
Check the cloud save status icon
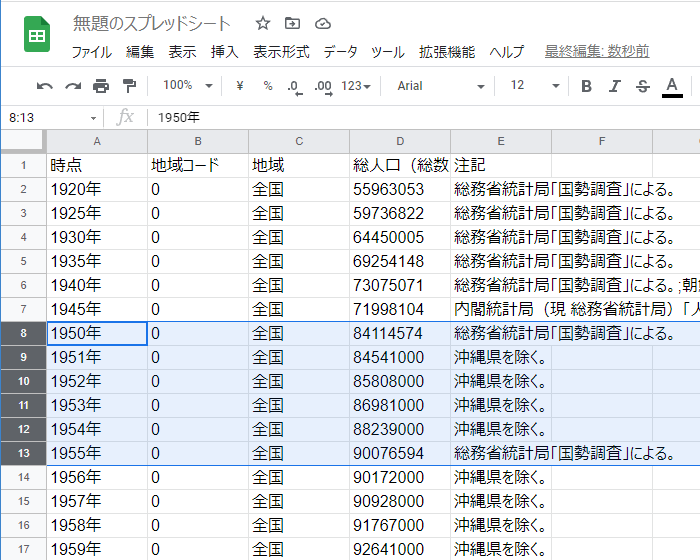tap(323, 23)
